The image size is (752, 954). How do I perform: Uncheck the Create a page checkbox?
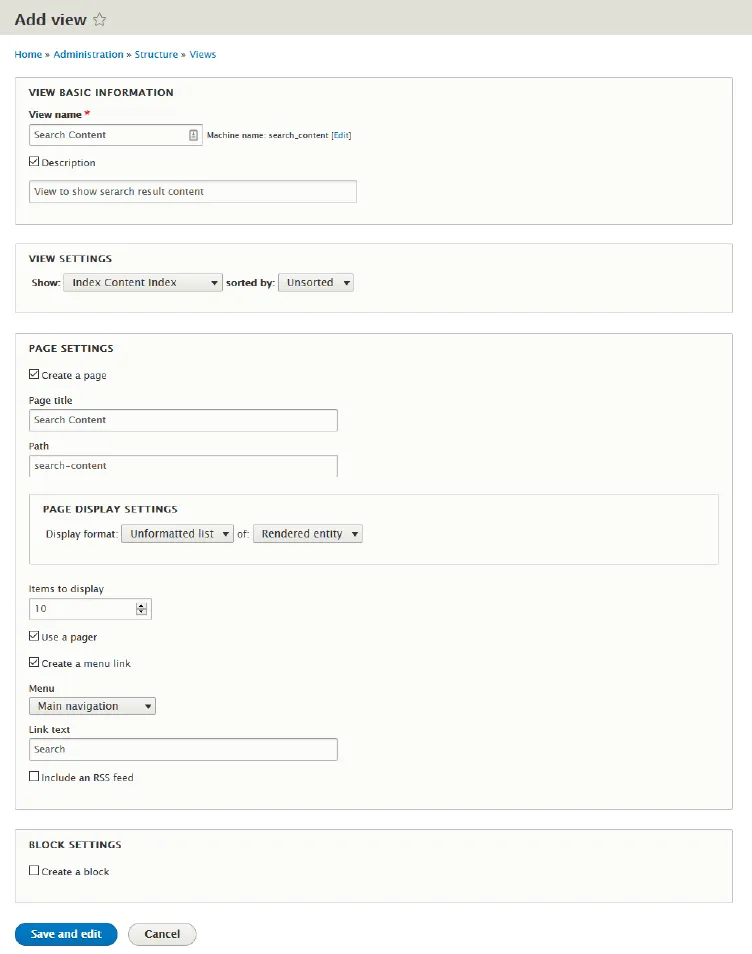33,374
